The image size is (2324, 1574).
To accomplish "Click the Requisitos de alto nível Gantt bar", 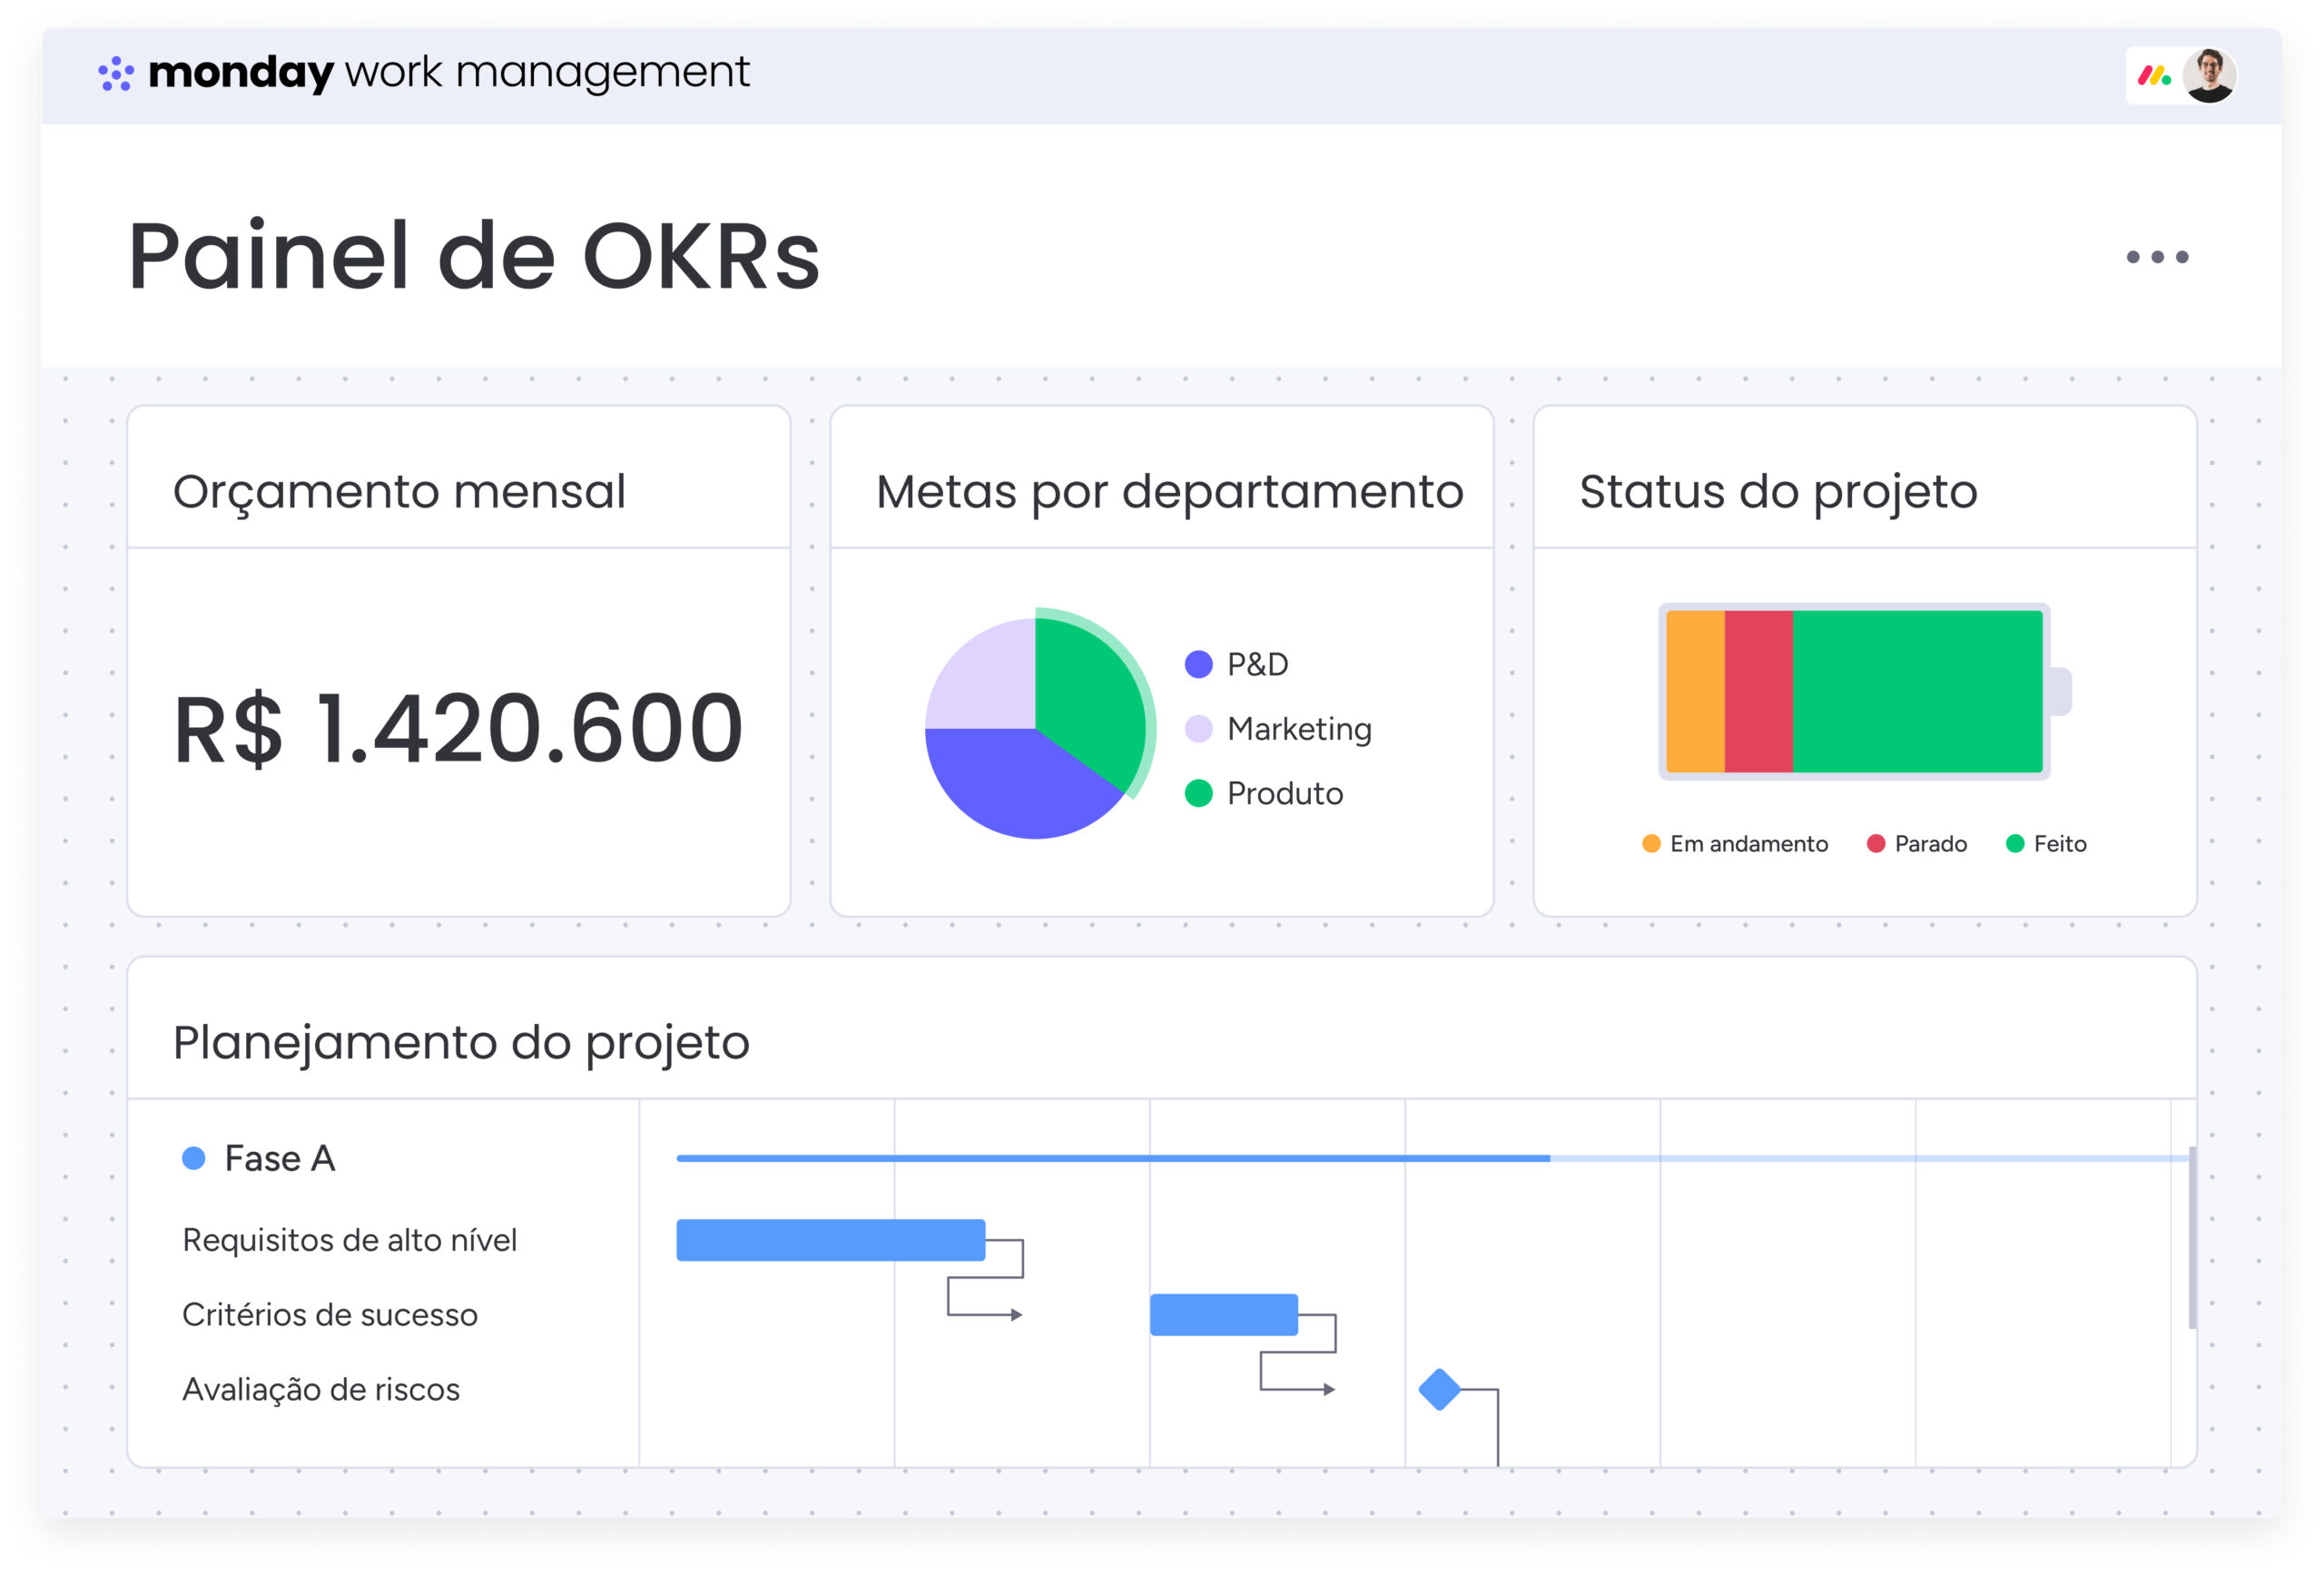I will click(831, 1240).
